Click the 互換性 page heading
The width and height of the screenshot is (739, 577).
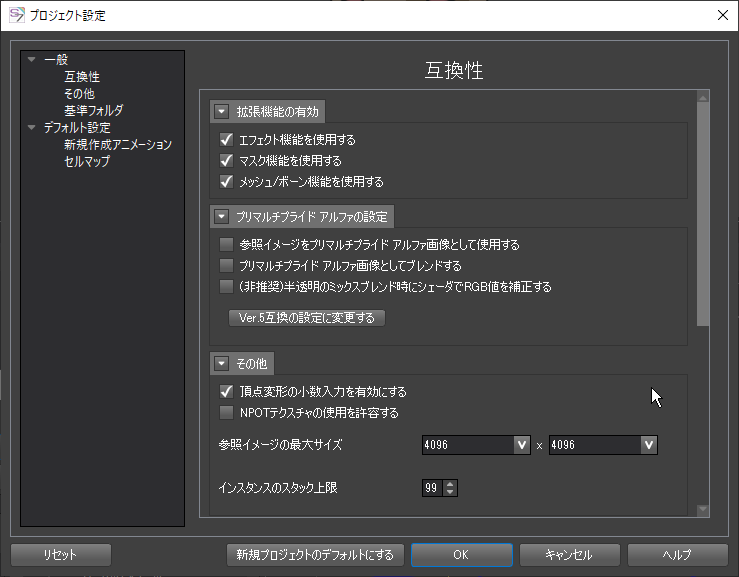pyautogui.click(x=454, y=70)
